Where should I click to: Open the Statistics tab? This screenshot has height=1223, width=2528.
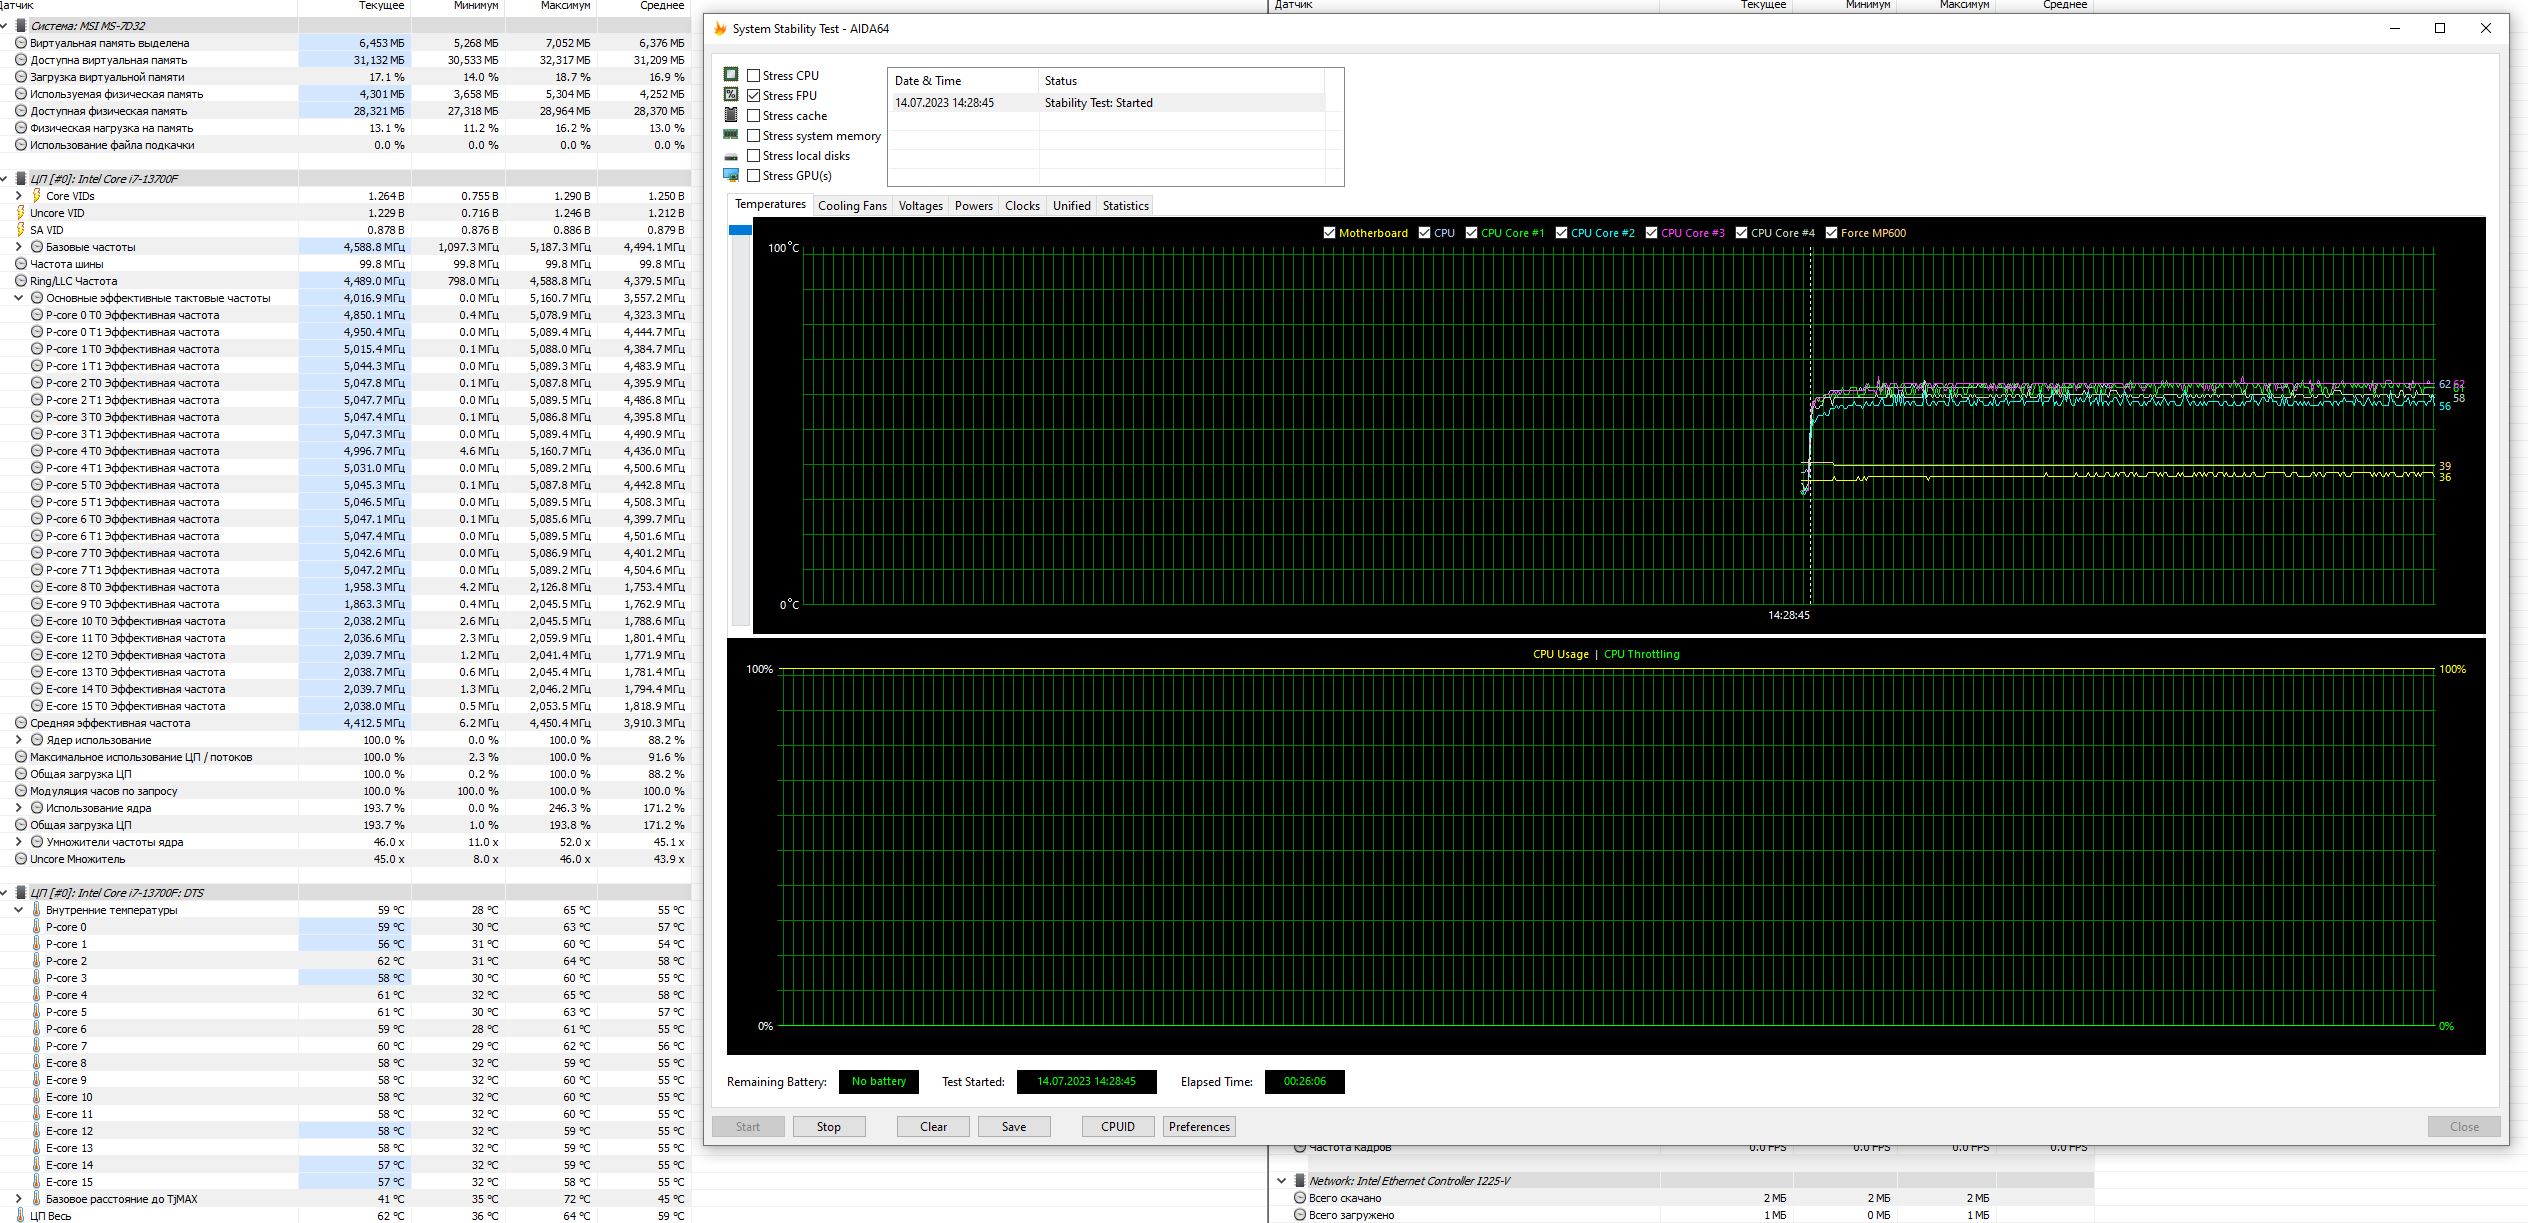1125,206
